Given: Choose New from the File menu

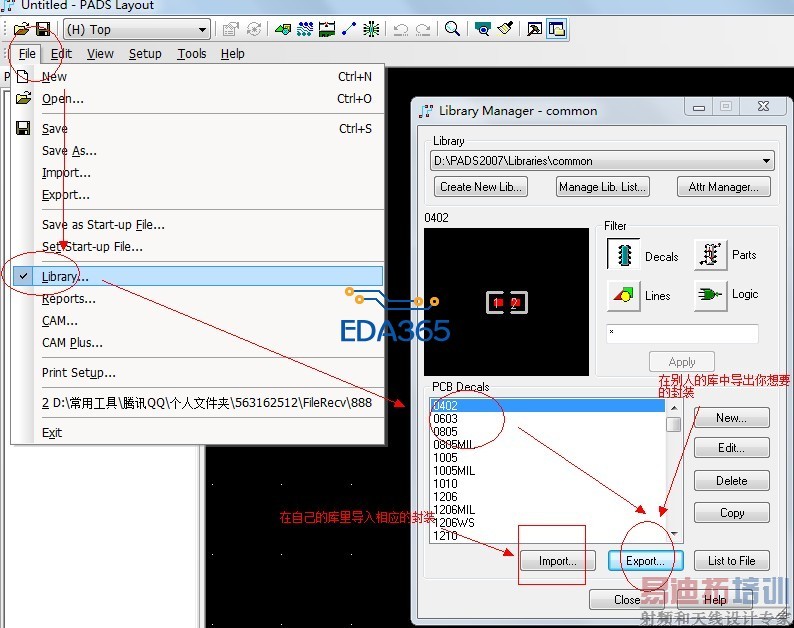Looking at the screenshot, I should pyautogui.click(x=197, y=77).
